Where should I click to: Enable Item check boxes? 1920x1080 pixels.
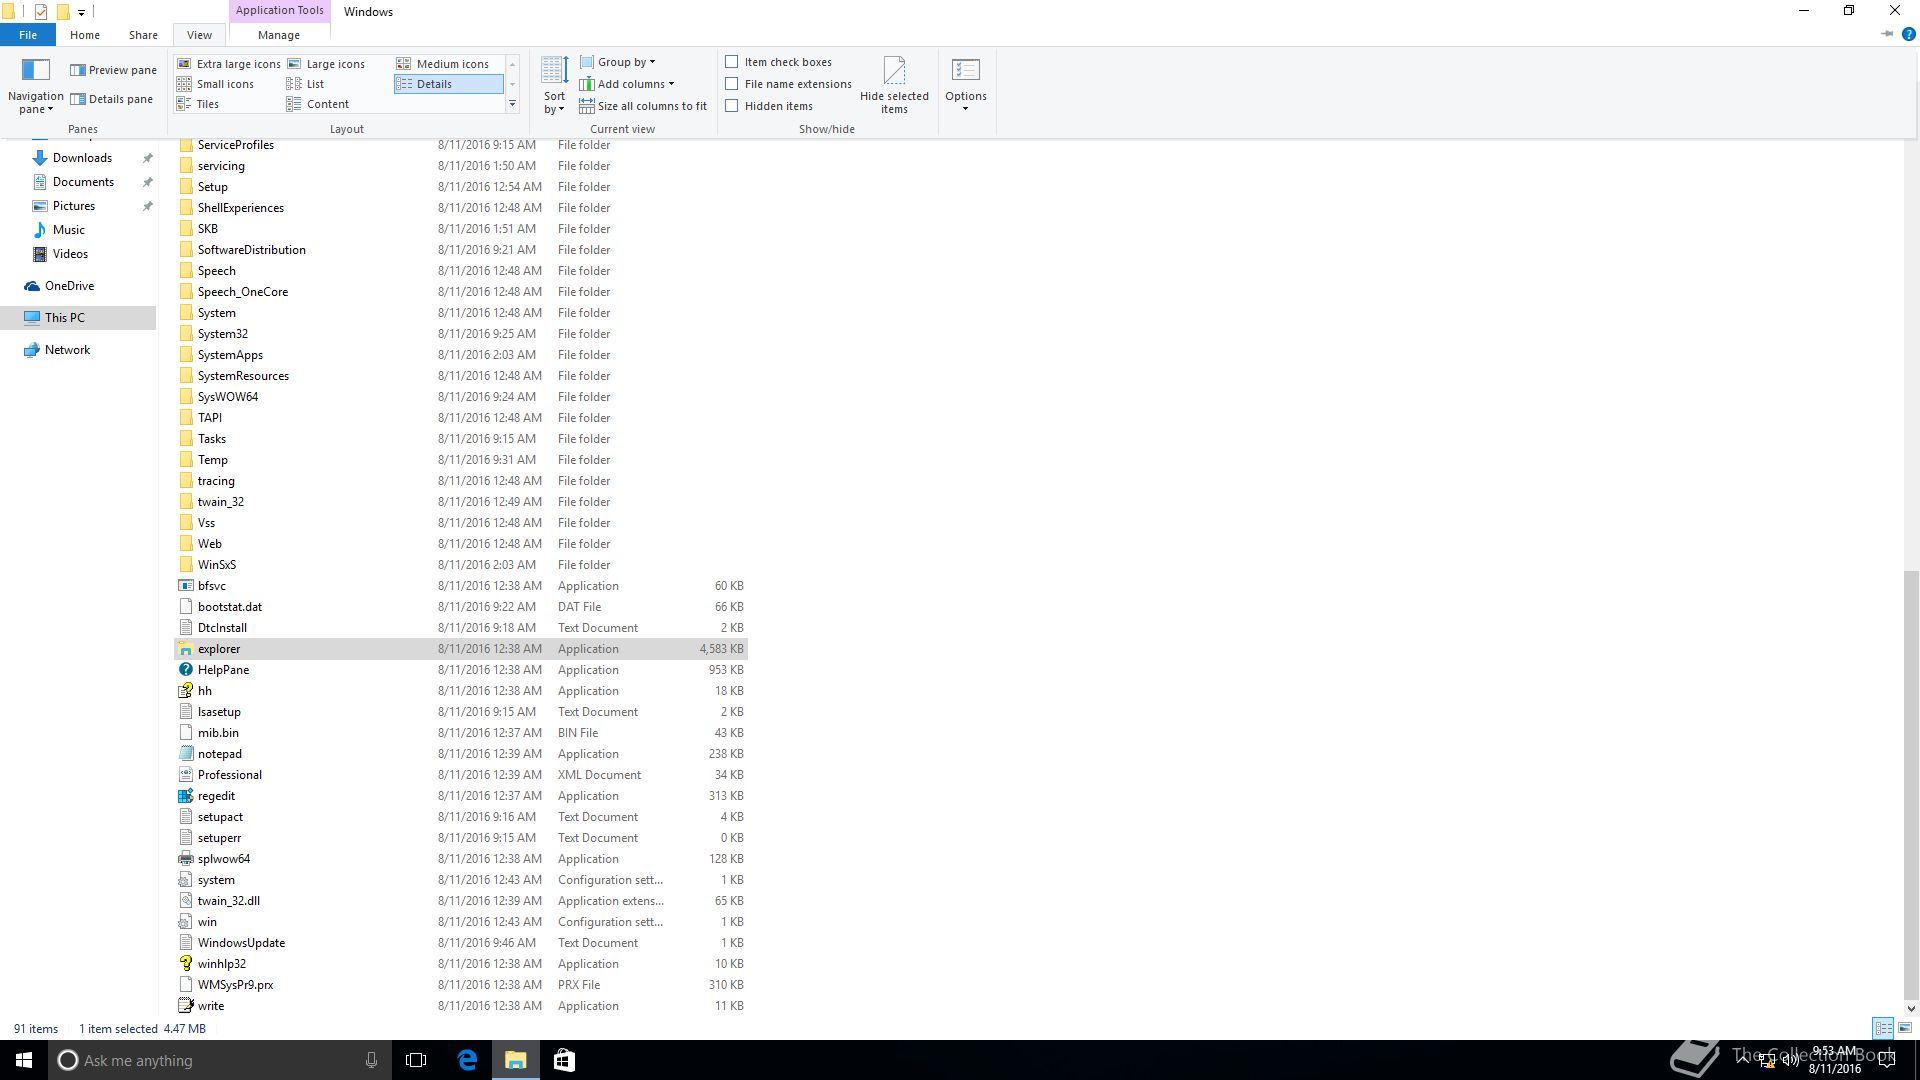click(x=732, y=62)
